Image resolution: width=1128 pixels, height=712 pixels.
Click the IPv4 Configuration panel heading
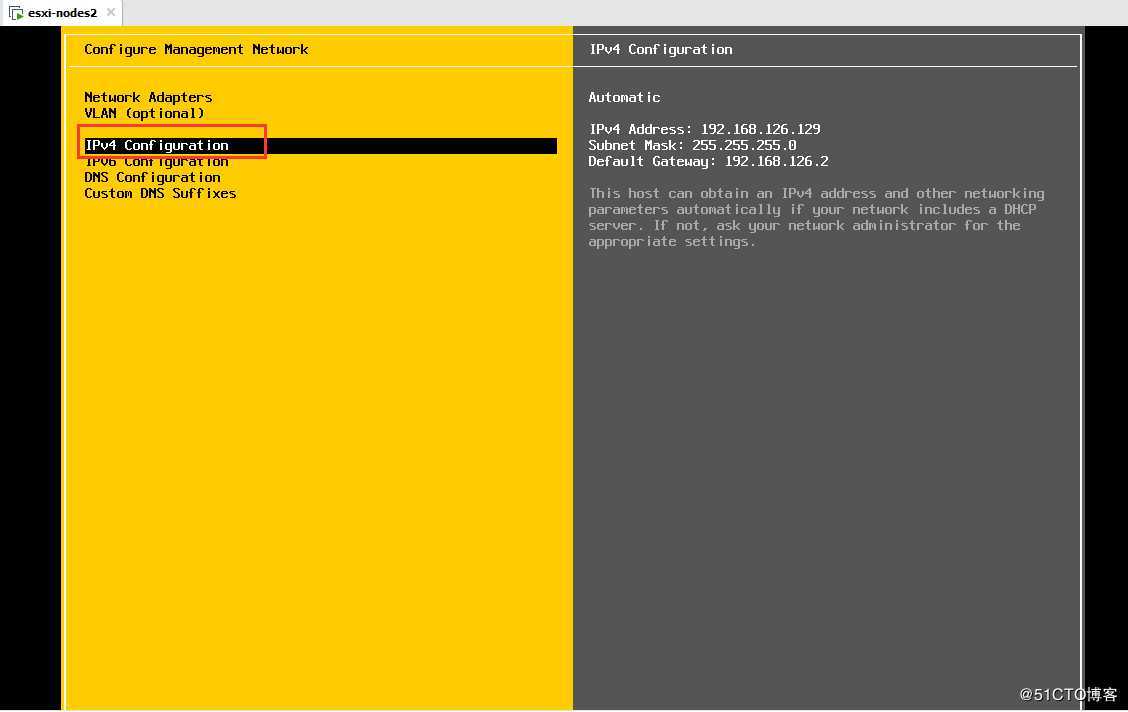[660, 50]
